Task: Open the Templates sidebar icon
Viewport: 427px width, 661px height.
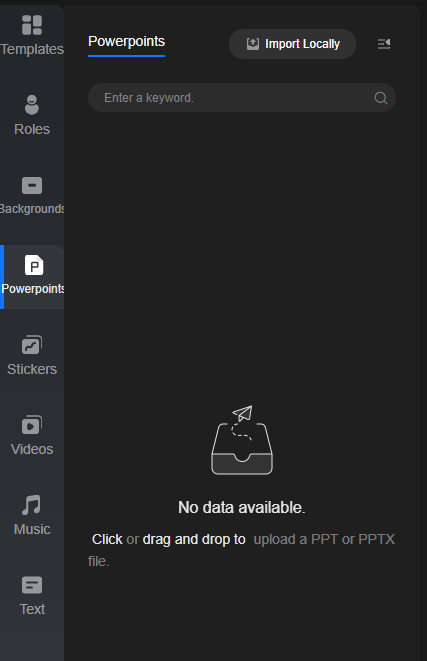Action: (x=32, y=25)
